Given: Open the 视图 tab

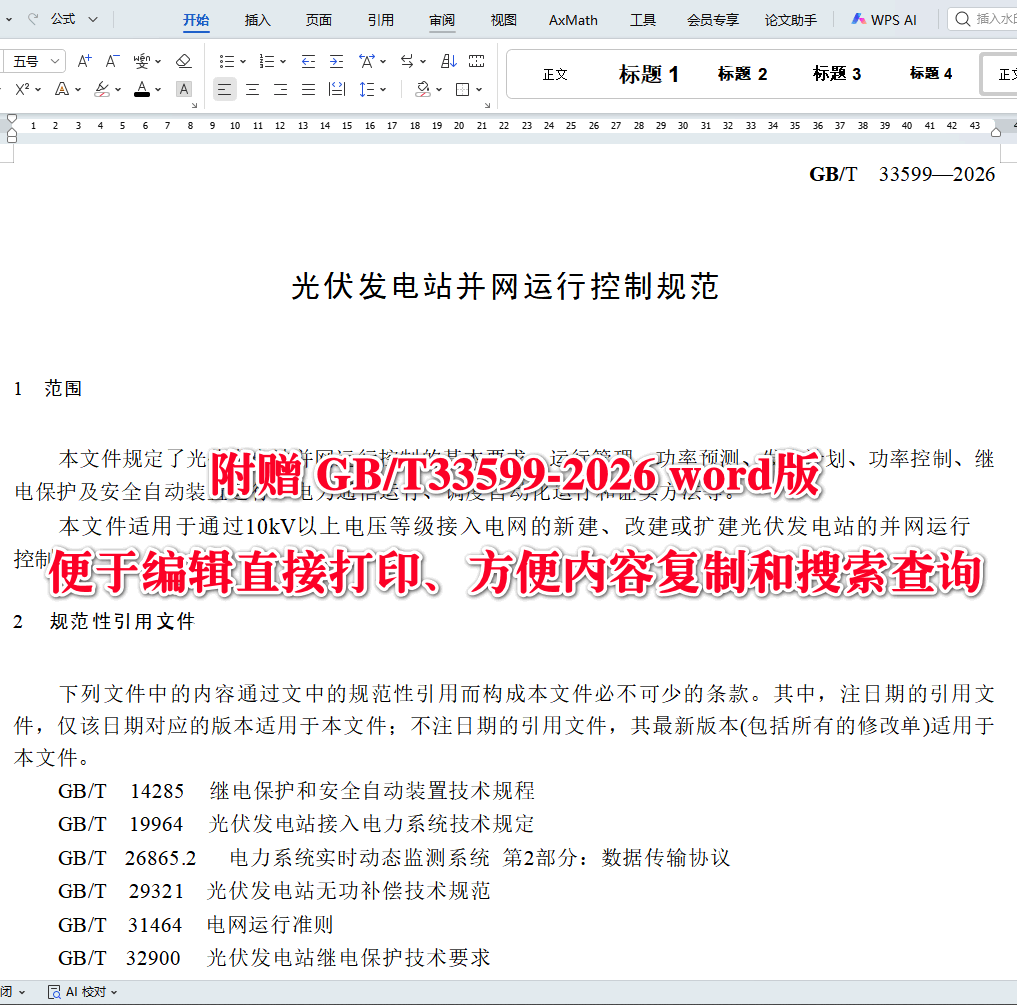Looking at the screenshot, I should [x=504, y=20].
